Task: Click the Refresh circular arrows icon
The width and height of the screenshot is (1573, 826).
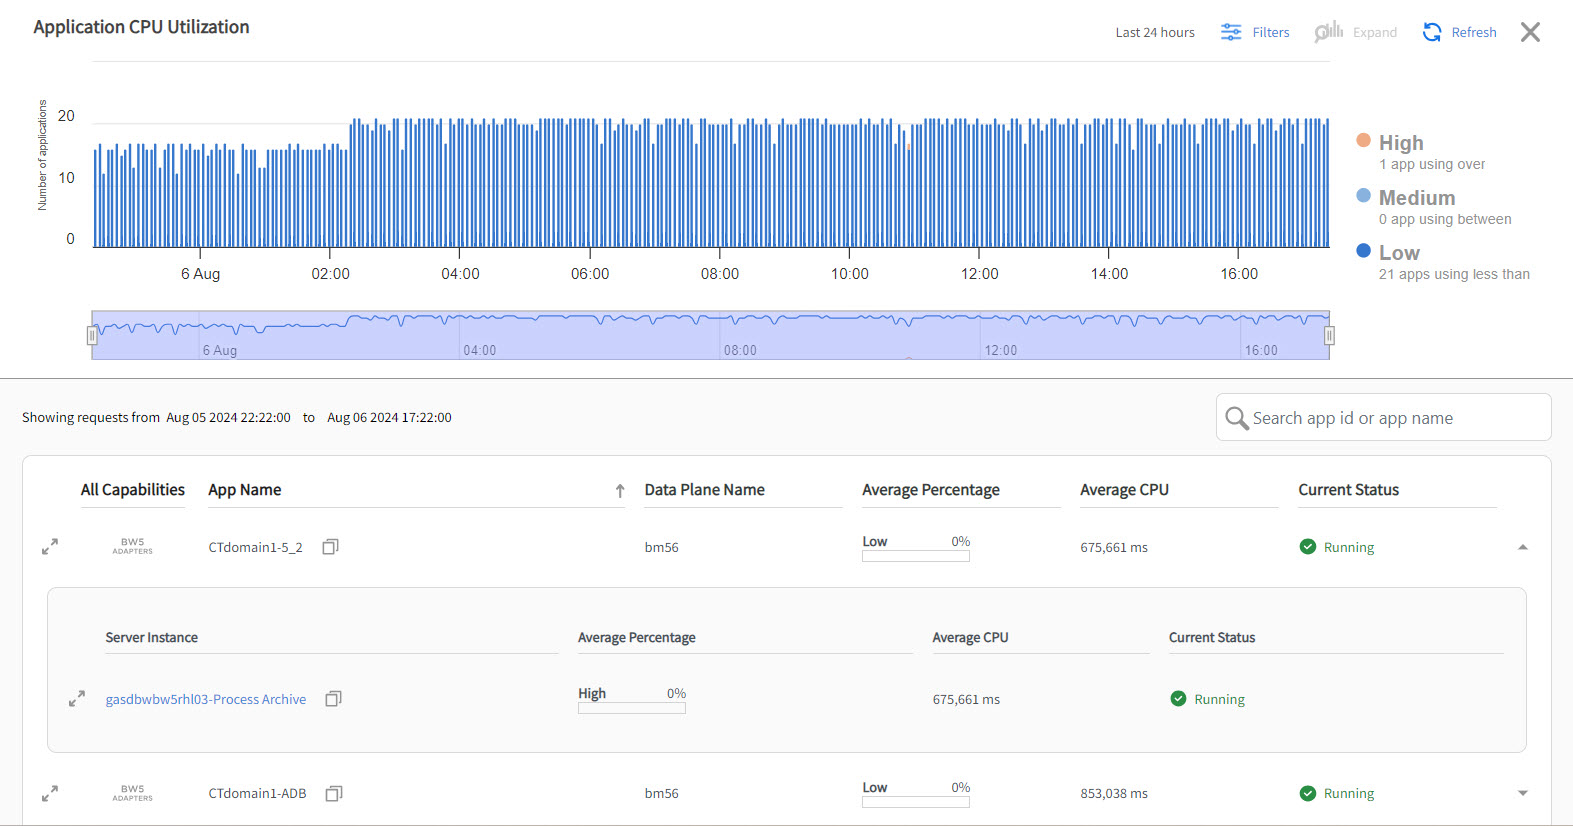Action: pos(1432,32)
